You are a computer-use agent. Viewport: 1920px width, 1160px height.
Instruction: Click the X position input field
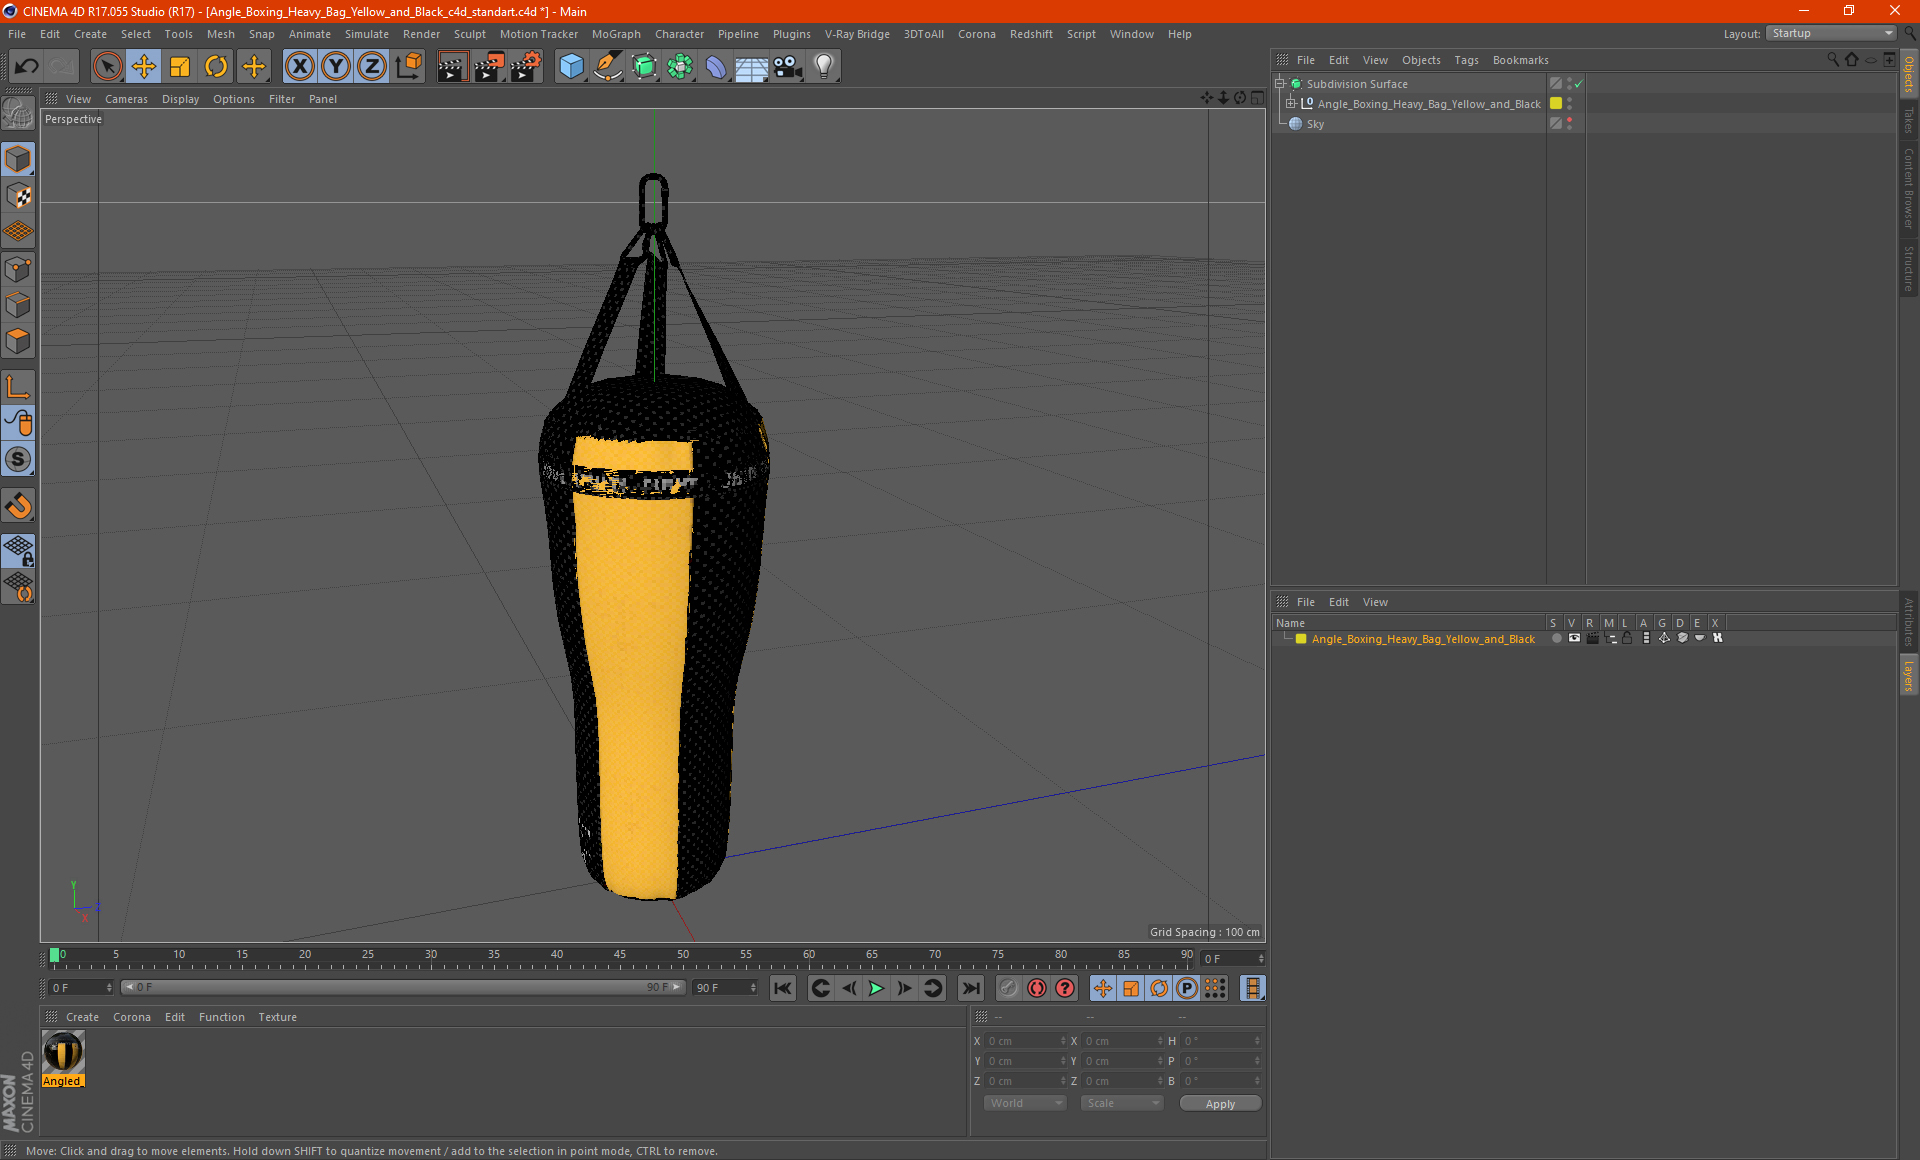click(x=1026, y=1041)
